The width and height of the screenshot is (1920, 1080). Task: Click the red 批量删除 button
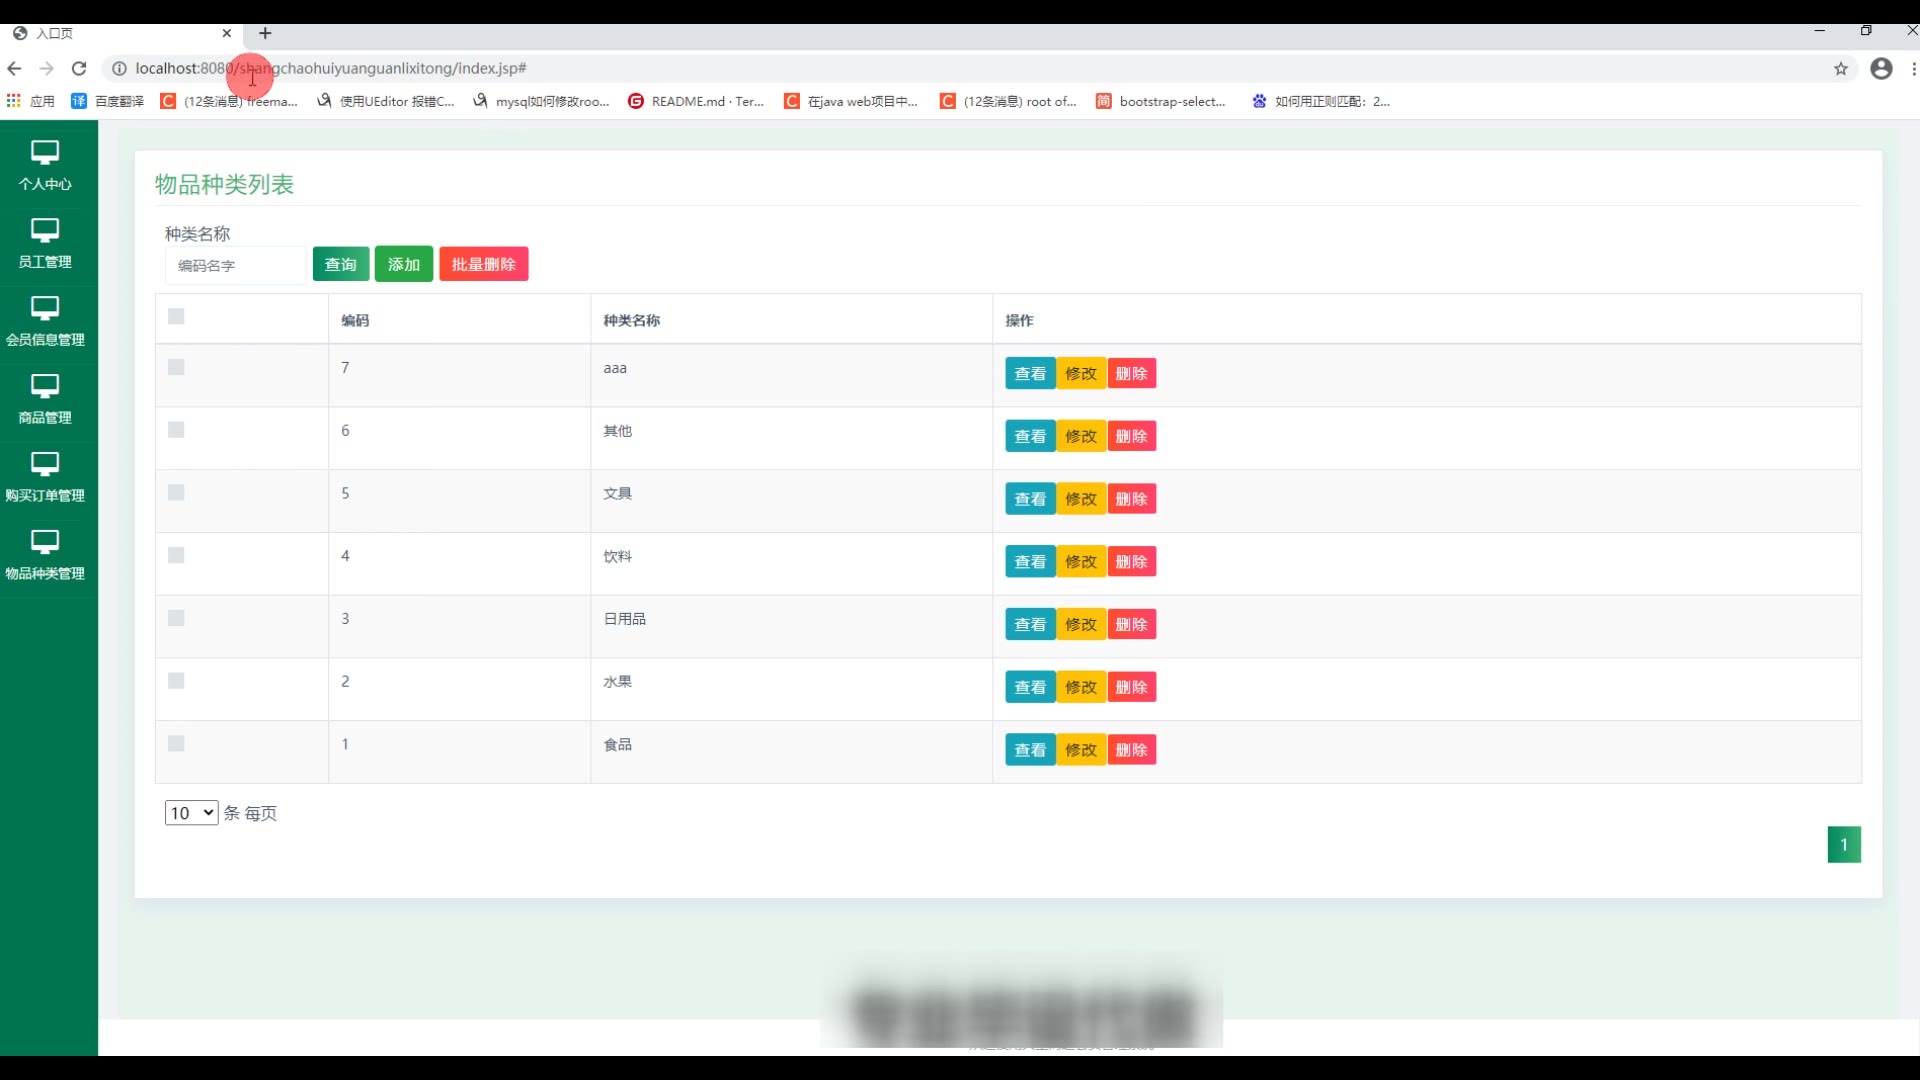(x=483, y=264)
